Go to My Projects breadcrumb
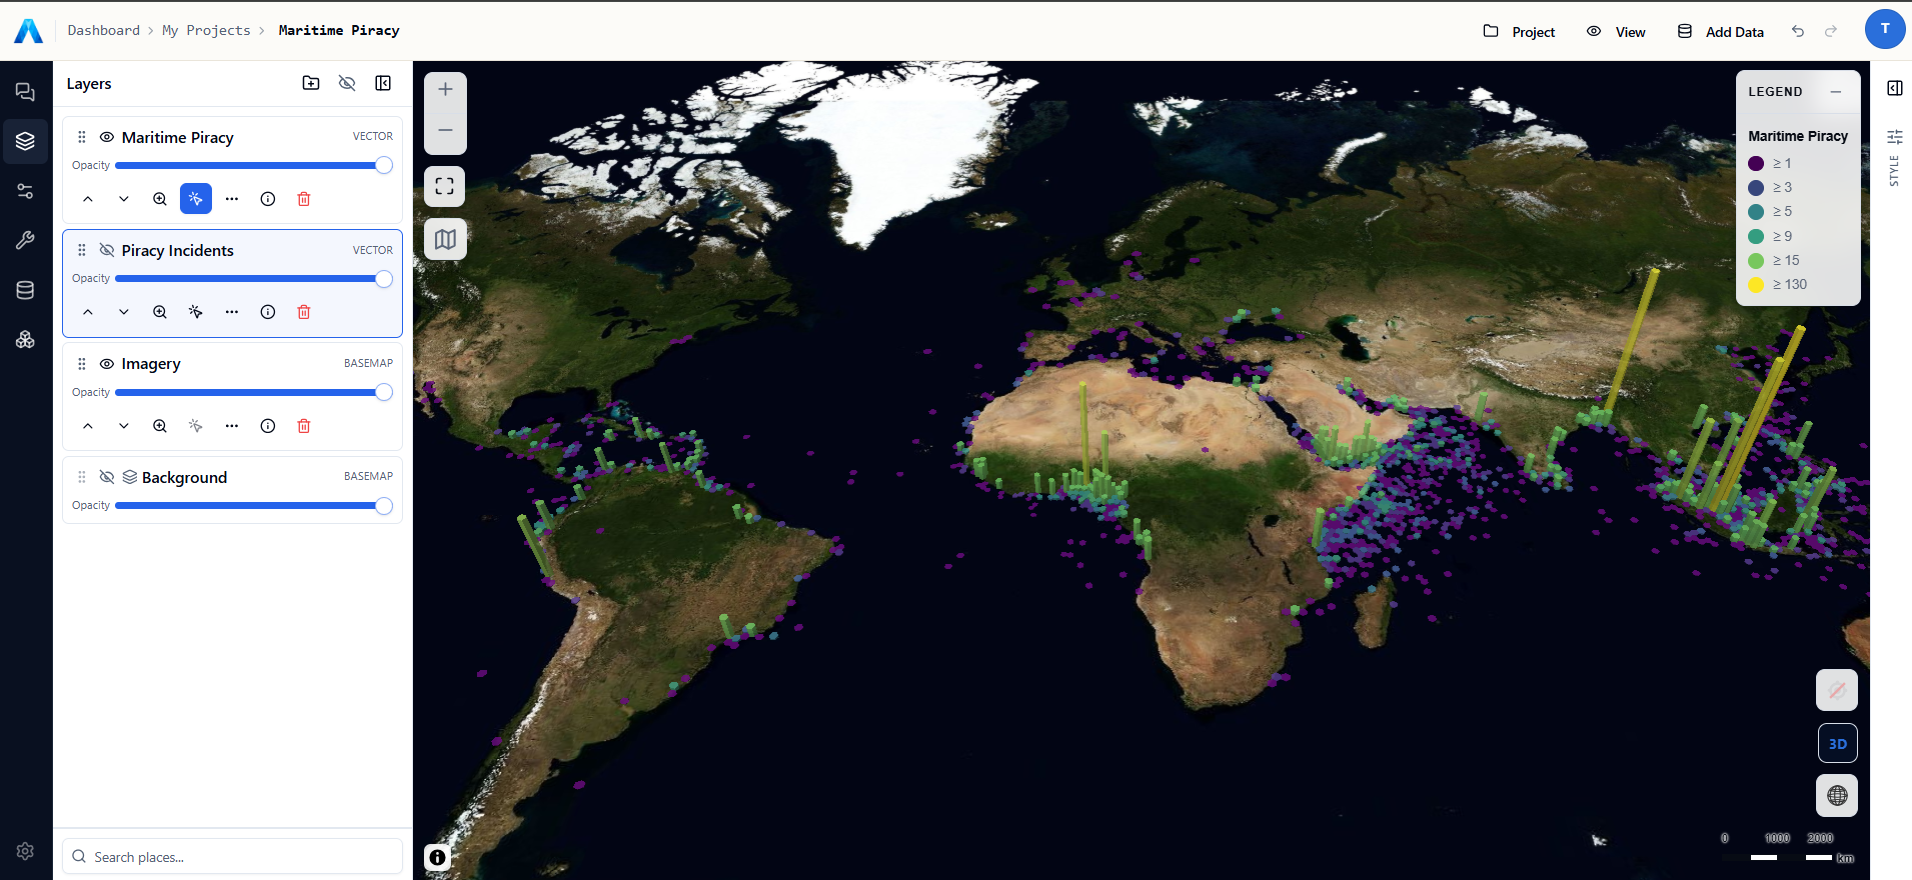Viewport: 1912px width, 880px height. pos(206,30)
